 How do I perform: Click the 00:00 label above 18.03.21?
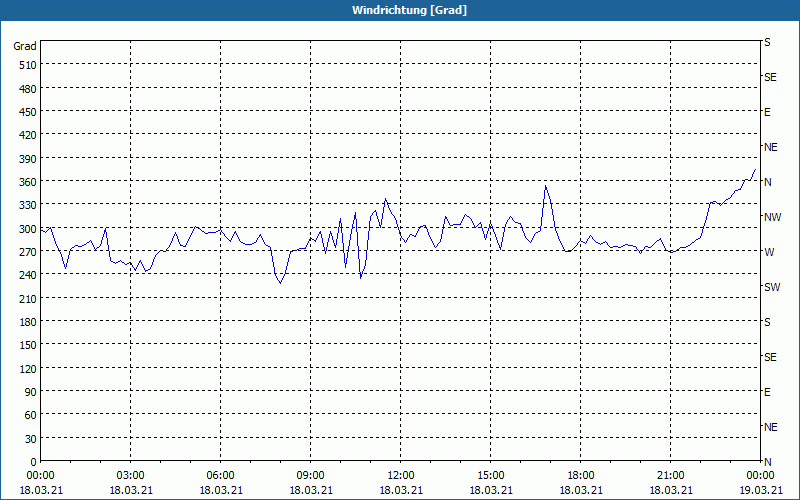[40, 476]
